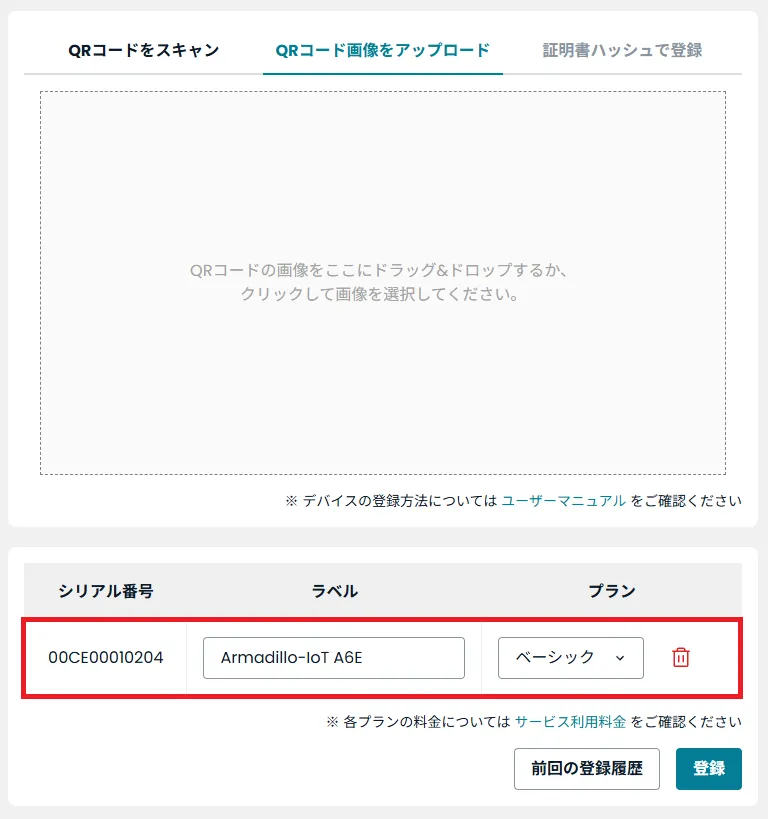Screen dimensions: 768x819
Task: View サービス利用料金 pricing page
Action: [570, 720]
